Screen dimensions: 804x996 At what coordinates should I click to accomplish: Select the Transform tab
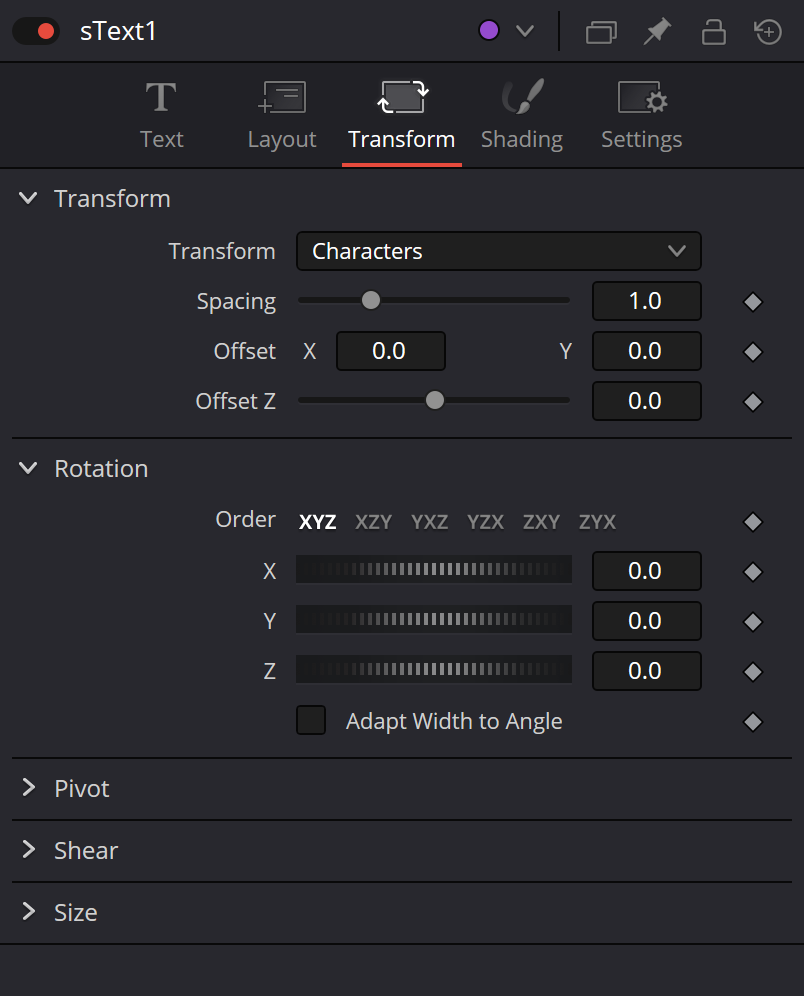(401, 116)
